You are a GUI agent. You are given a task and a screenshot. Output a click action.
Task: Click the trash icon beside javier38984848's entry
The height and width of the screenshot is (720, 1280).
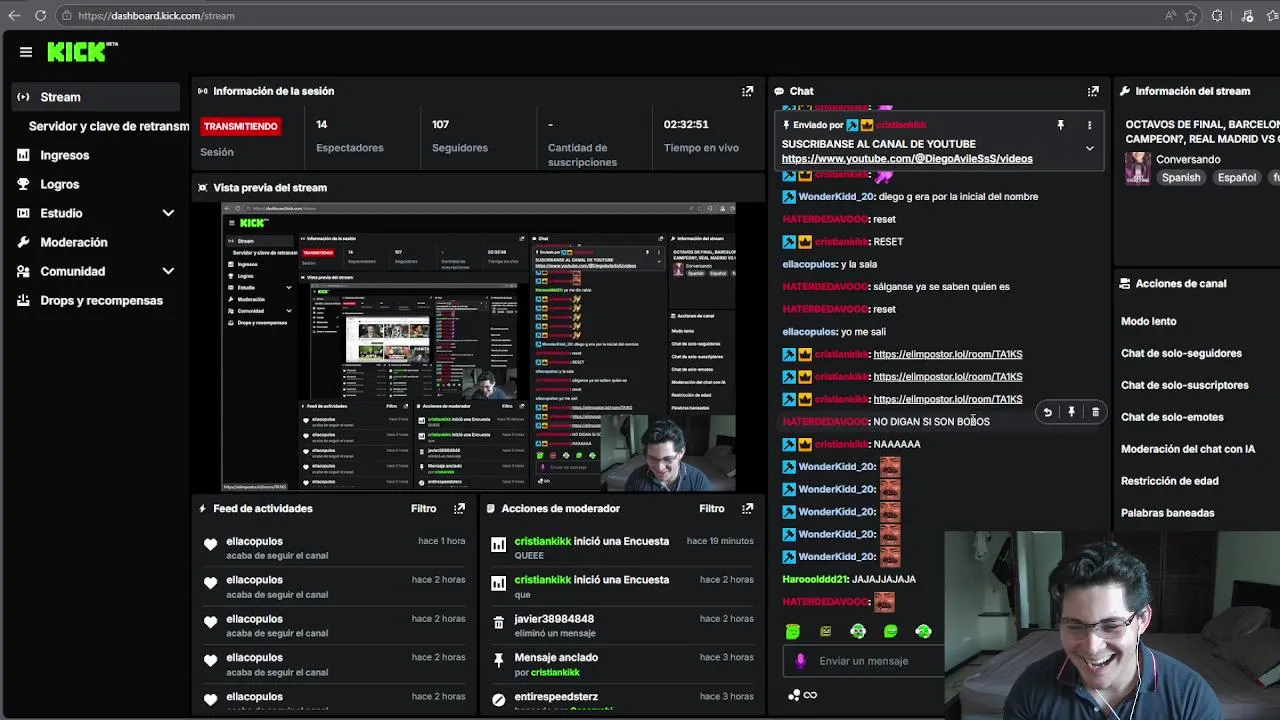tap(498, 622)
